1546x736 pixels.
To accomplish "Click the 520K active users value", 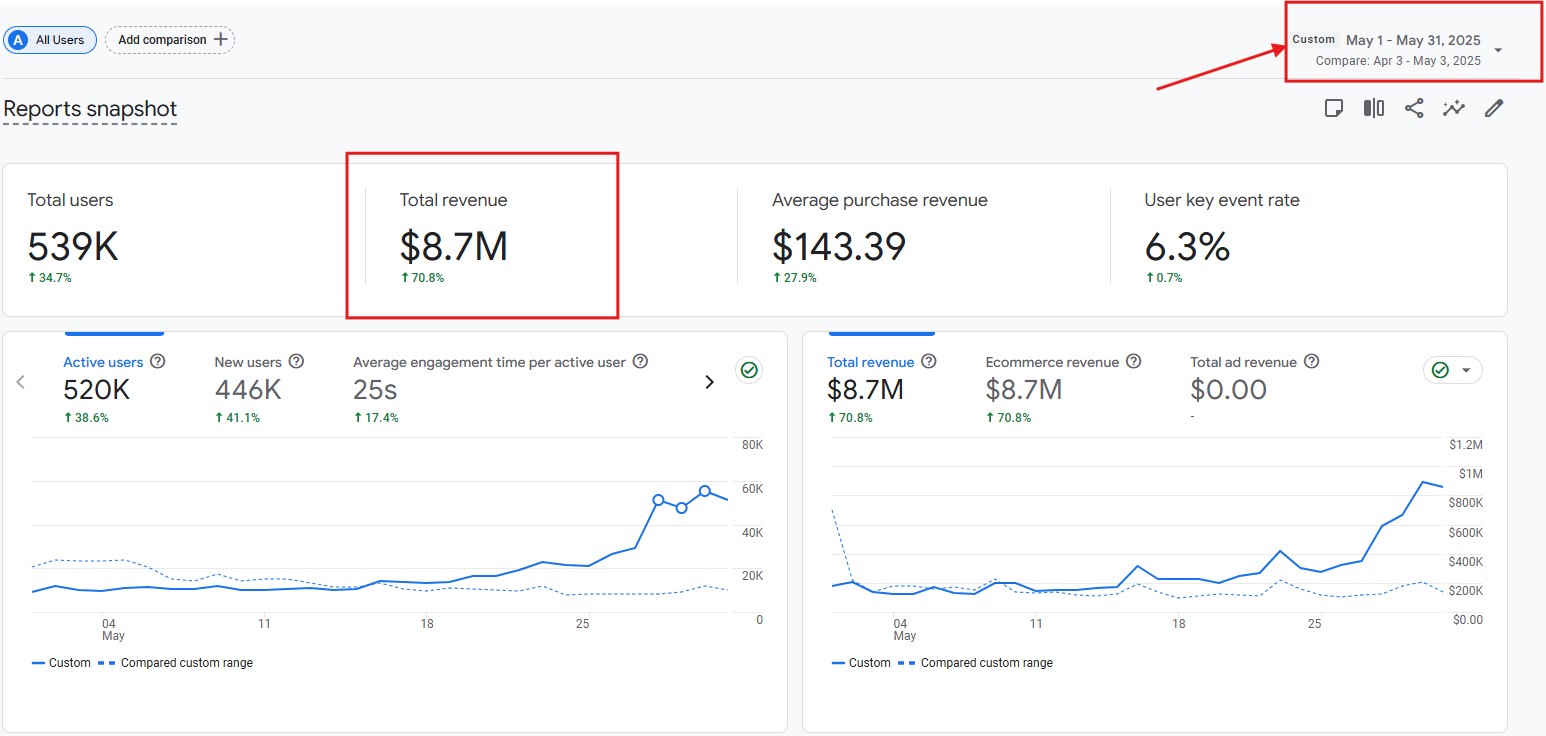I will pyautogui.click(x=97, y=390).
